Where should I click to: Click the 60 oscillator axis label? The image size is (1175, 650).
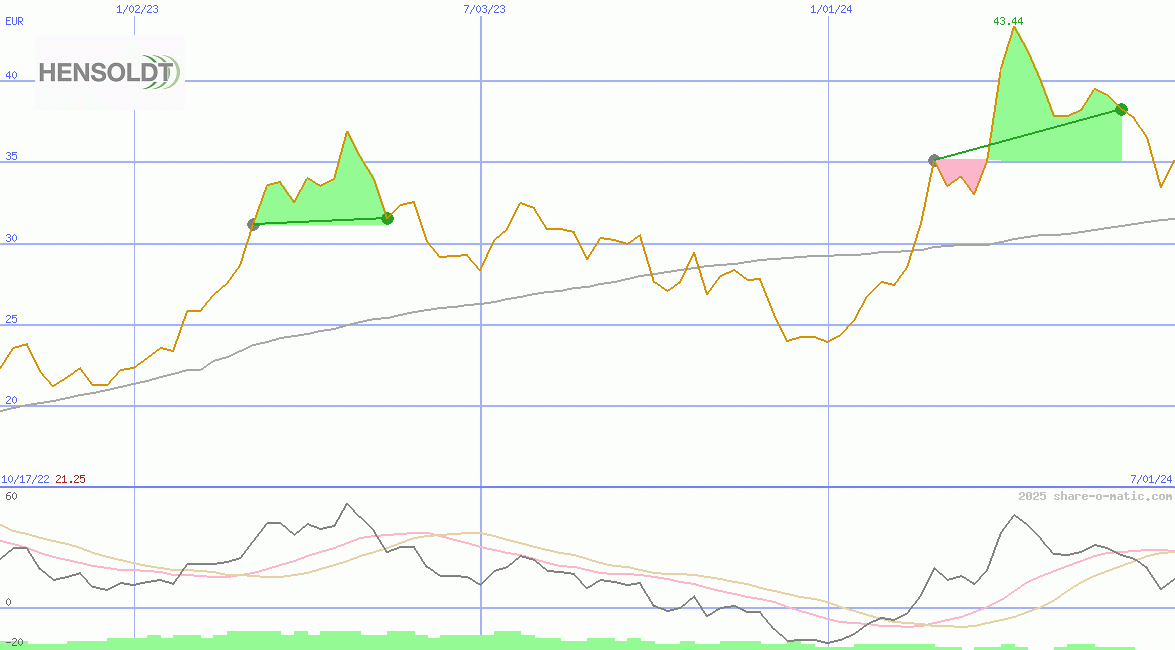pos(11,496)
